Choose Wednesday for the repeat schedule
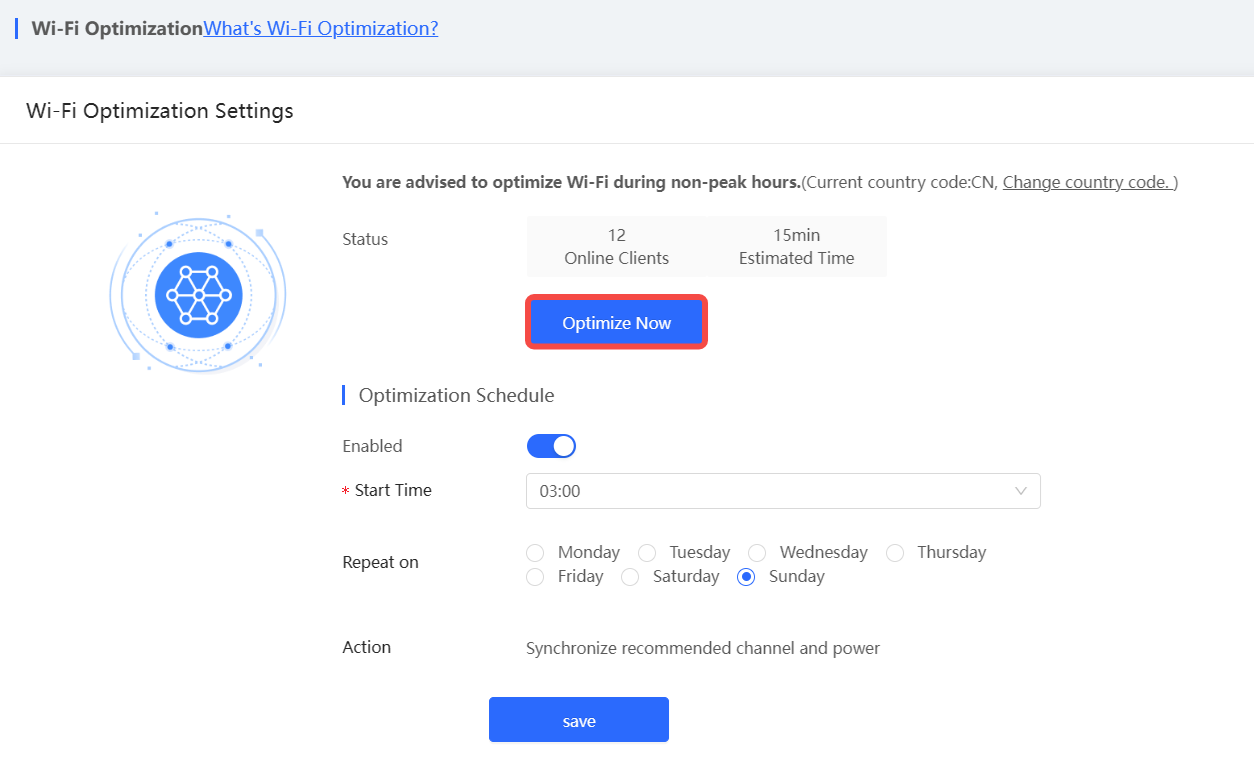The image size is (1254, 772). point(756,552)
